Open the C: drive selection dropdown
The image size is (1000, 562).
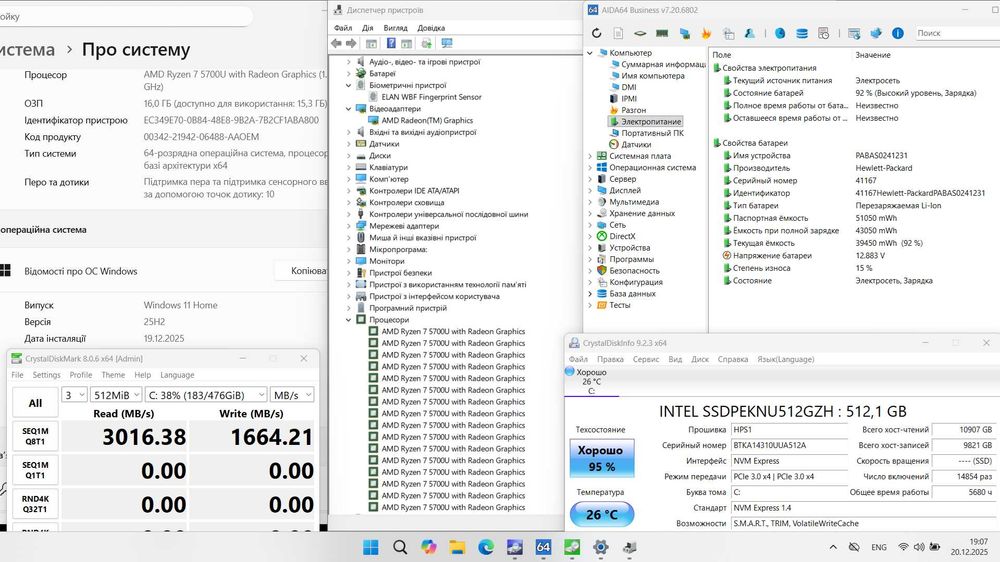tap(205, 395)
